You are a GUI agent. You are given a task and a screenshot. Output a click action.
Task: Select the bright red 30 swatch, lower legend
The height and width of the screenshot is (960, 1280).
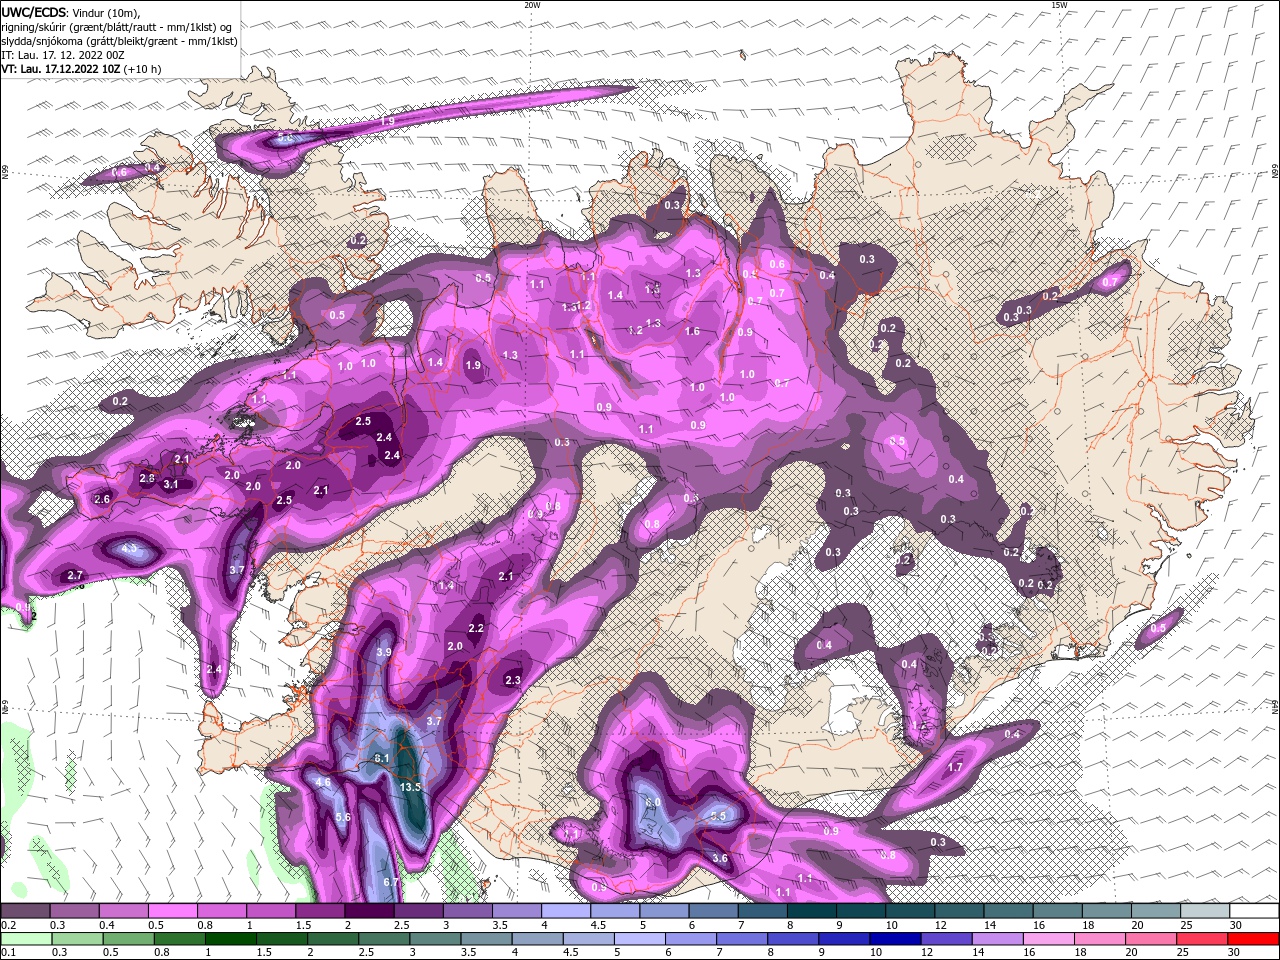tap(1253, 938)
